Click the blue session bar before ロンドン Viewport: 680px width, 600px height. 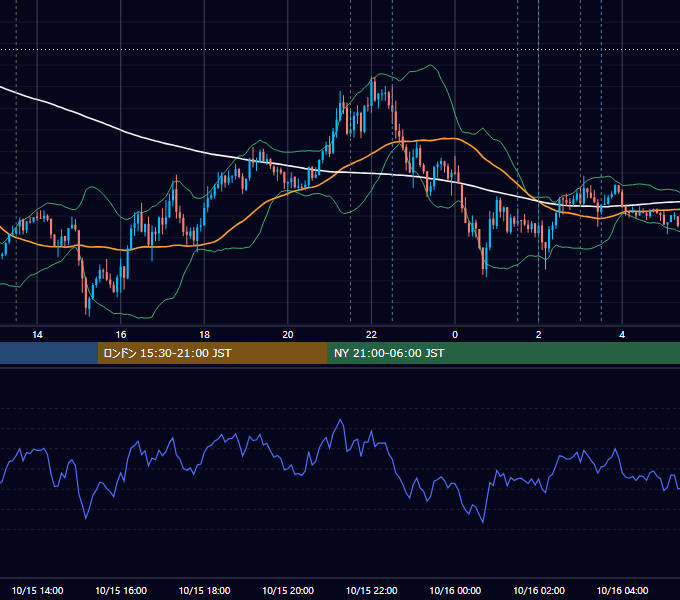coord(49,353)
